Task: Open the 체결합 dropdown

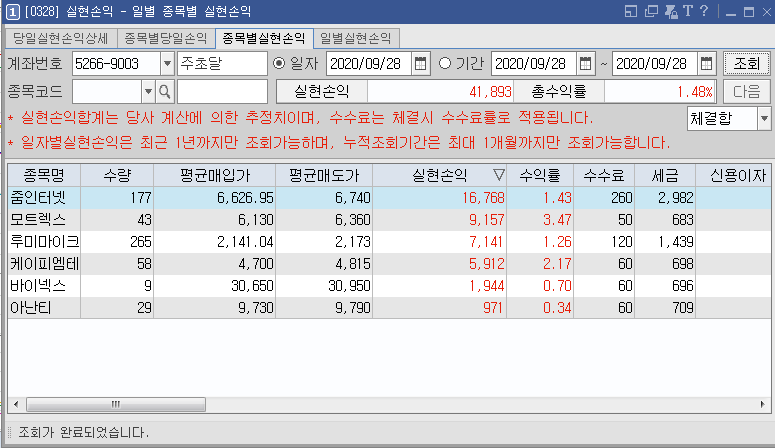Action: (x=764, y=119)
